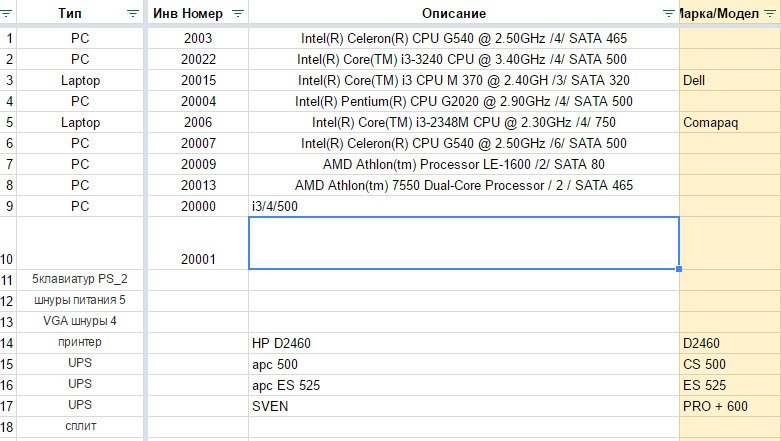Click the 5клавиатур PS_2 cell
The width and height of the screenshot is (781, 441).
point(80,279)
